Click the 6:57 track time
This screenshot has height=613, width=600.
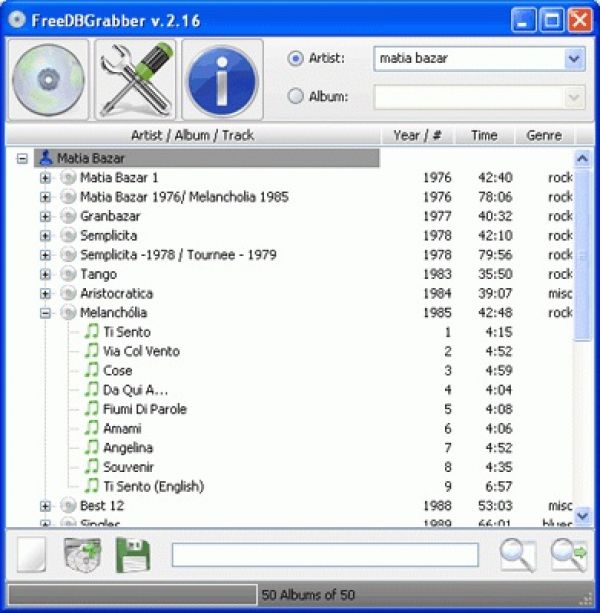[x=499, y=486]
